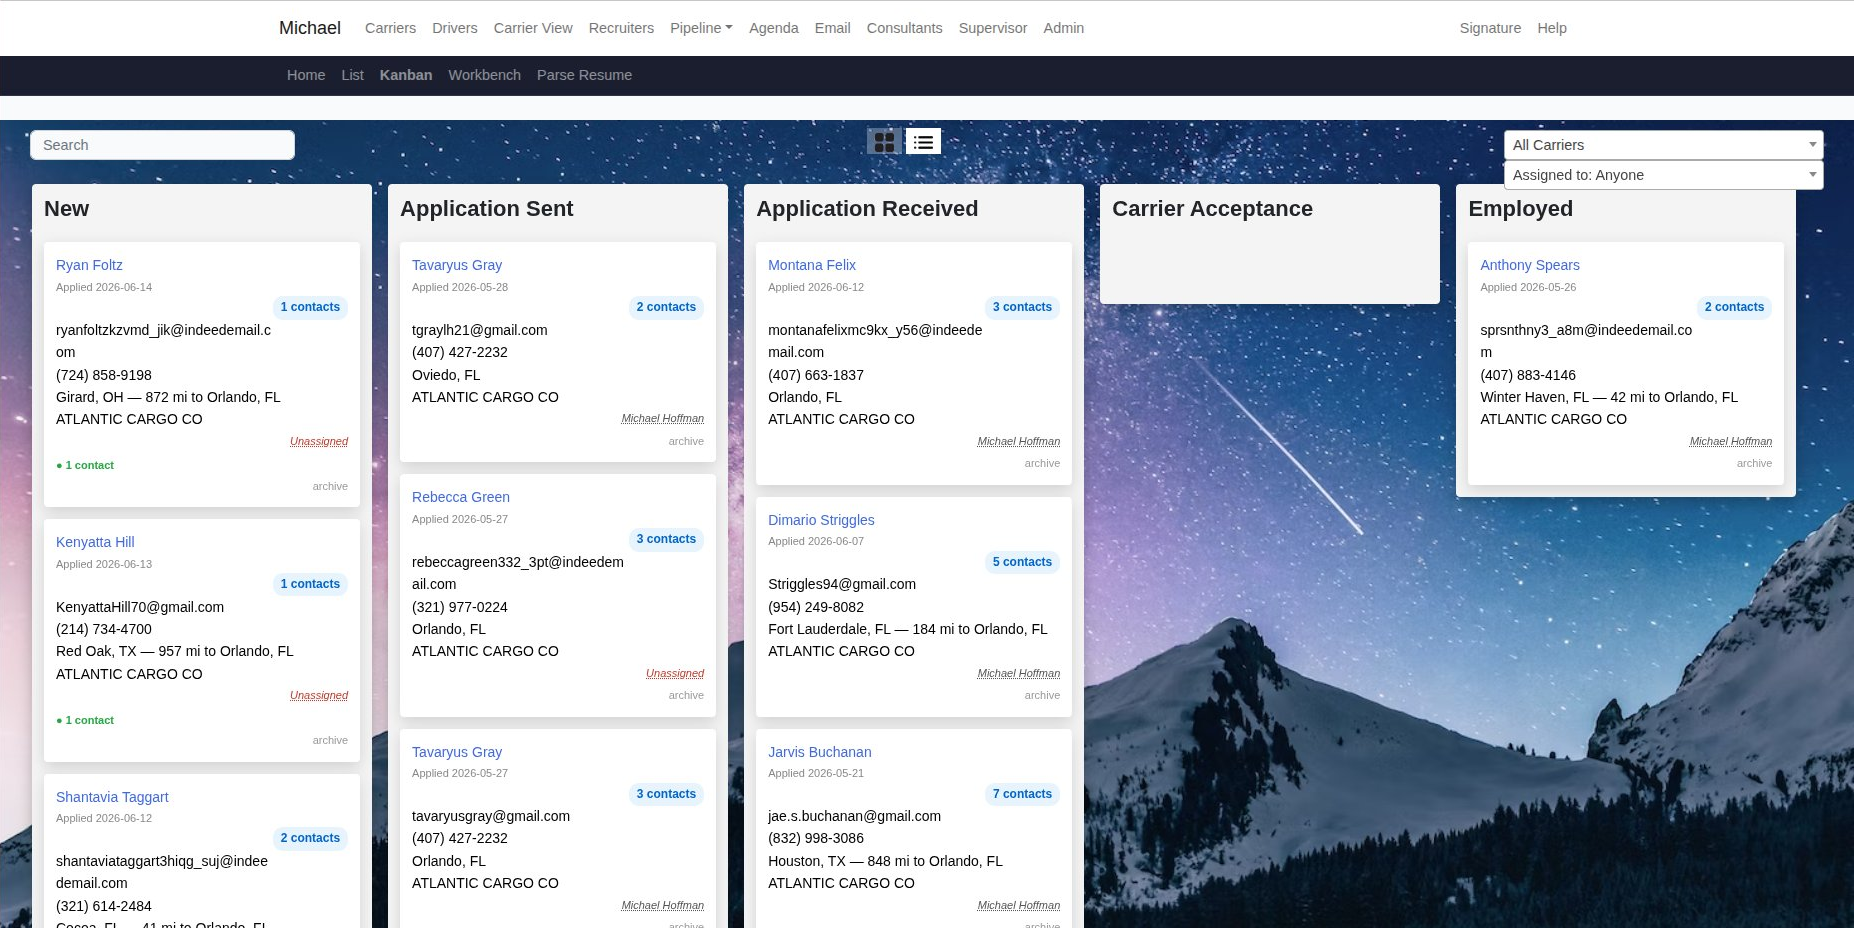
Task: Expand the Pipeline menu
Action: pos(701,28)
